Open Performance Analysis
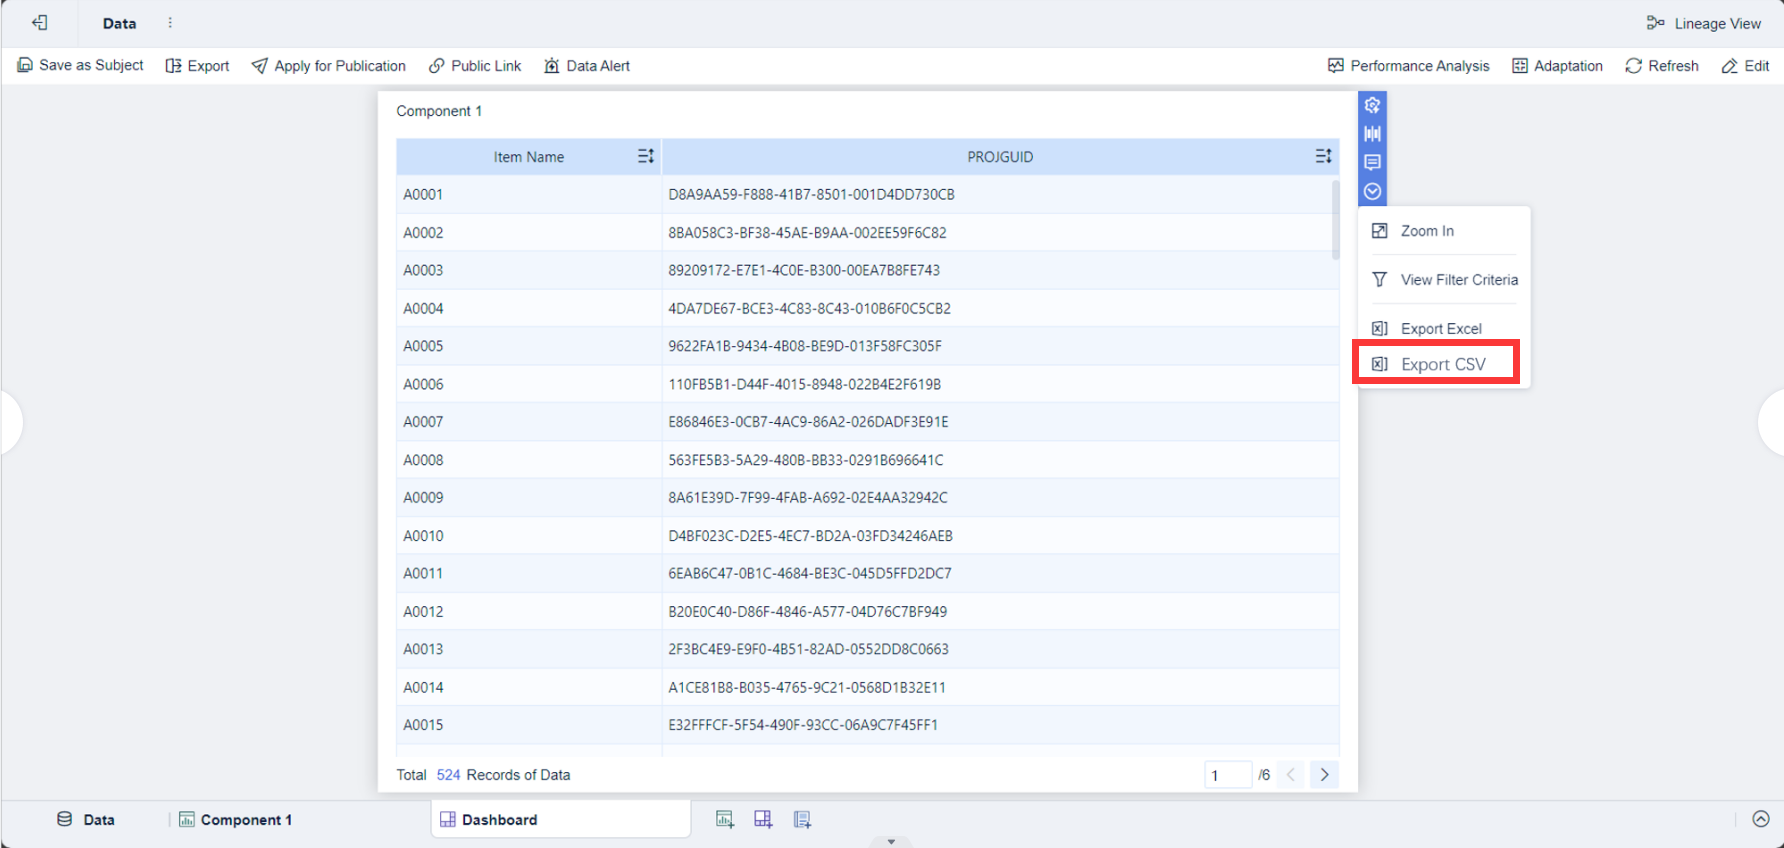Viewport: 1784px width, 848px height. point(1408,65)
